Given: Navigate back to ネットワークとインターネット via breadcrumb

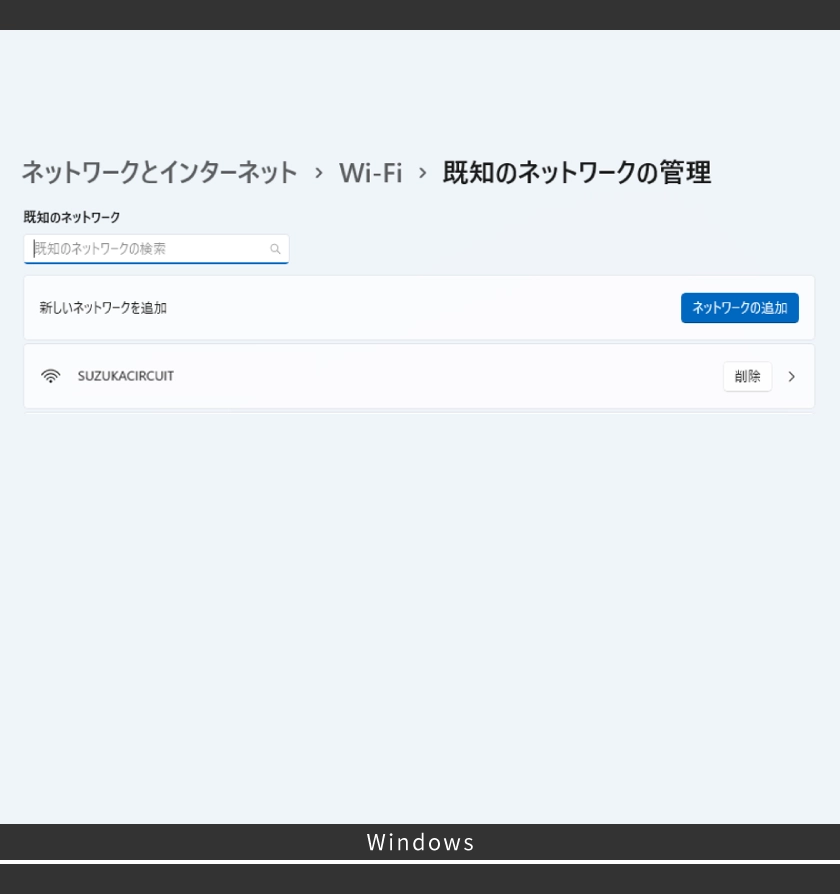Looking at the screenshot, I should click(159, 172).
